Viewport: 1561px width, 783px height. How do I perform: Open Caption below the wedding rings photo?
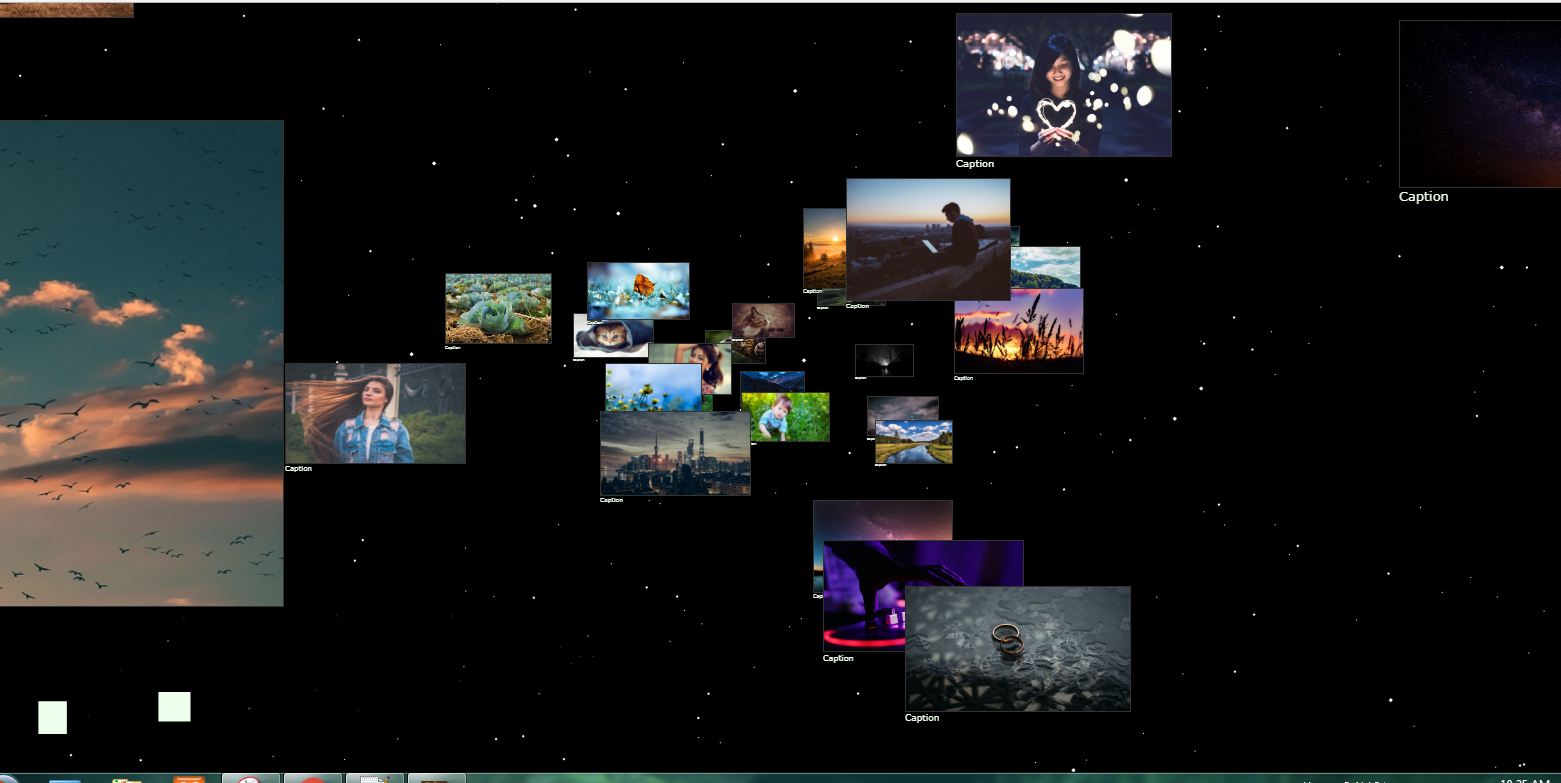coord(920,717)
